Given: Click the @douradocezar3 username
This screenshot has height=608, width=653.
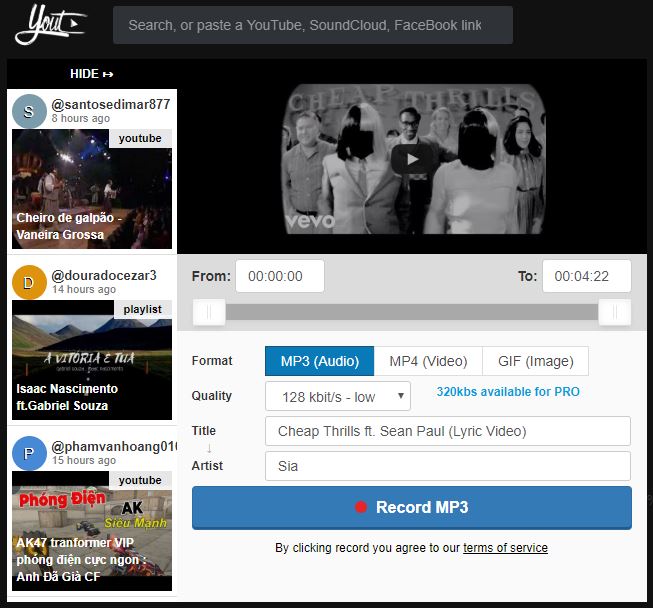Looking at the screenshot, I should pyautogui.click(x=104, y=275).
